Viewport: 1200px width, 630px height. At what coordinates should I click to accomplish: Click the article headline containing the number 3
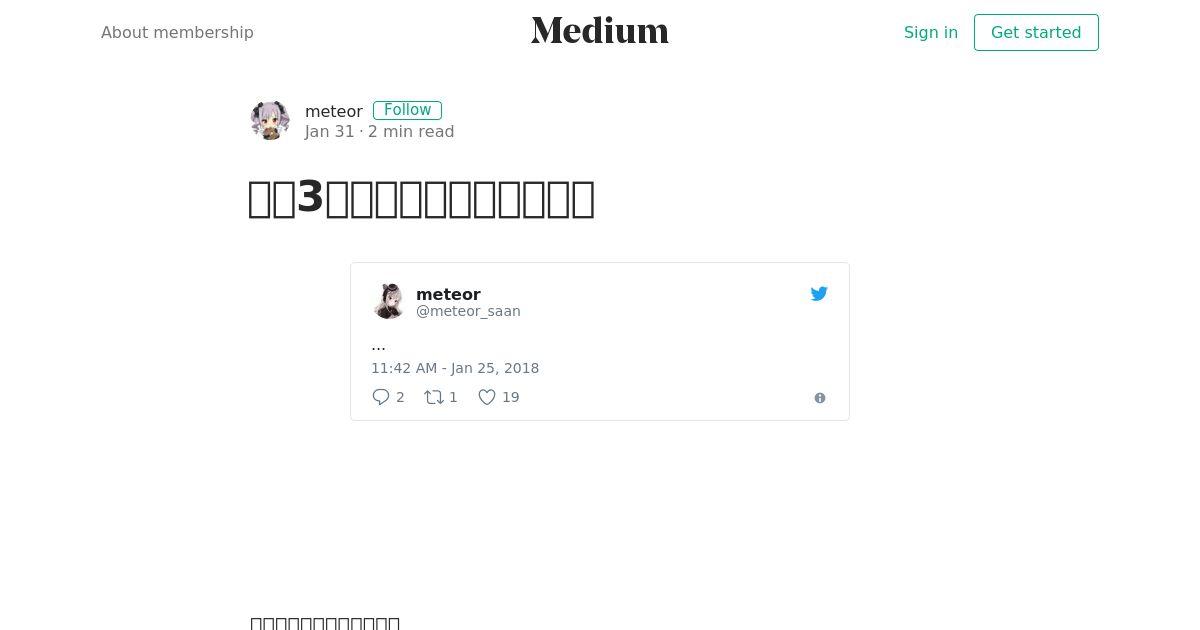click(421, 197)
